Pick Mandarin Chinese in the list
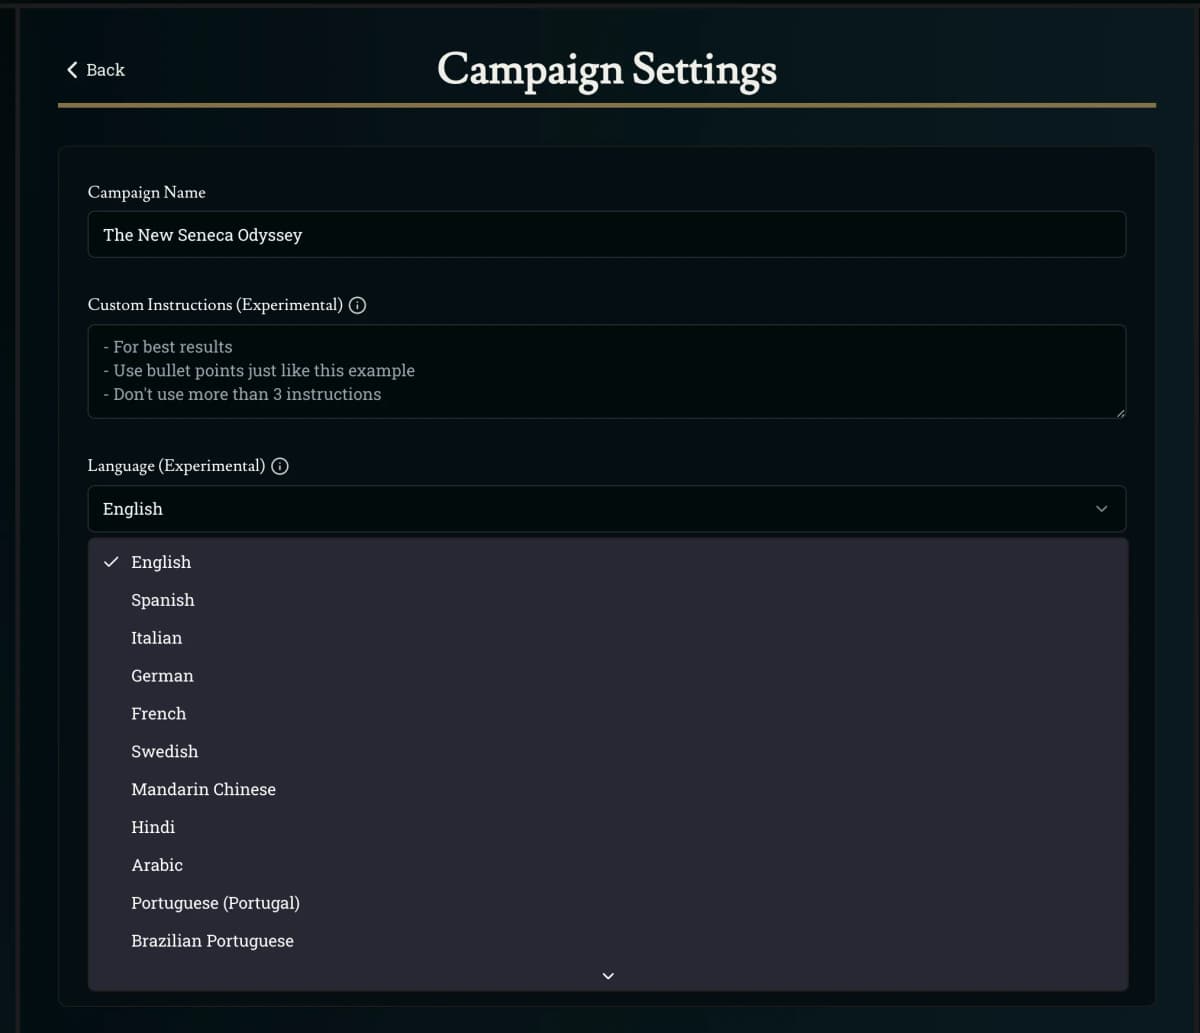1200x1033 pixels. pos(203,790)
